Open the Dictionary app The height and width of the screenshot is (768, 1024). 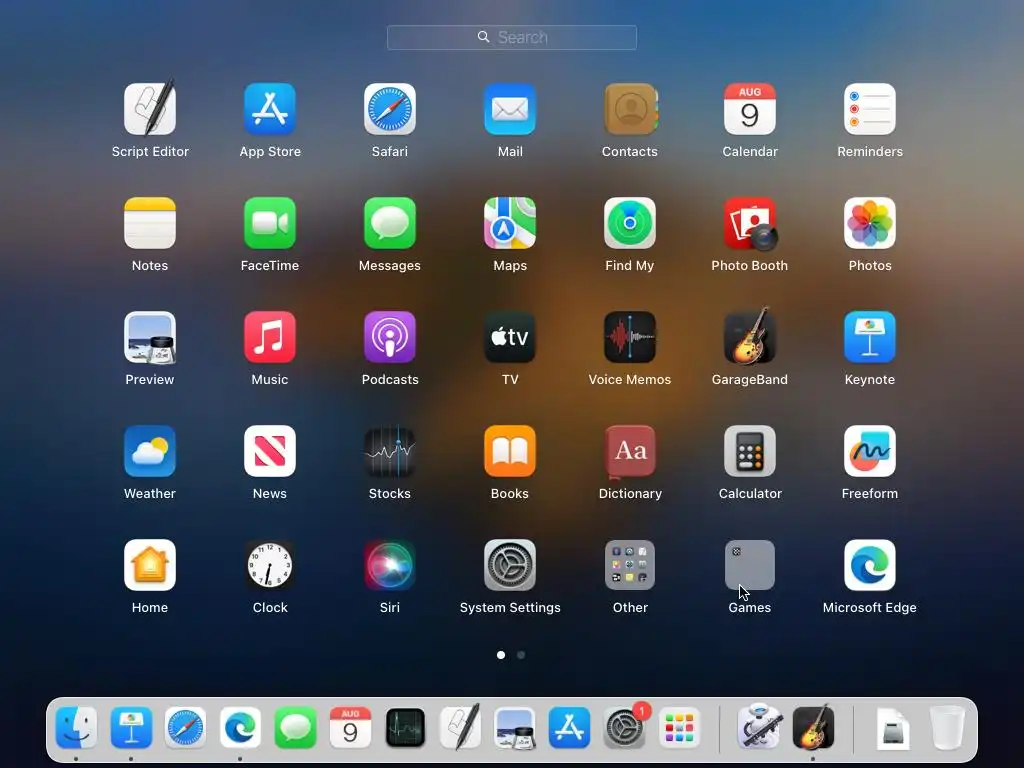tap(630, 451)
